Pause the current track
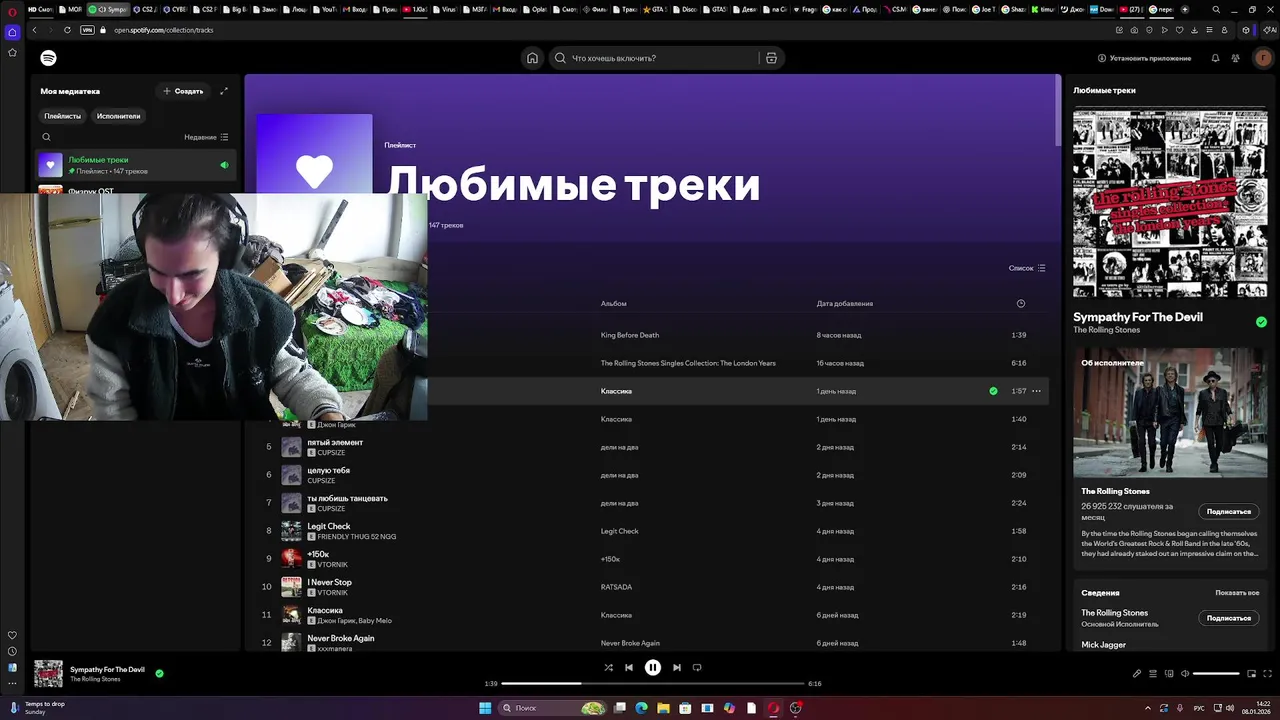 pos(652,667)
